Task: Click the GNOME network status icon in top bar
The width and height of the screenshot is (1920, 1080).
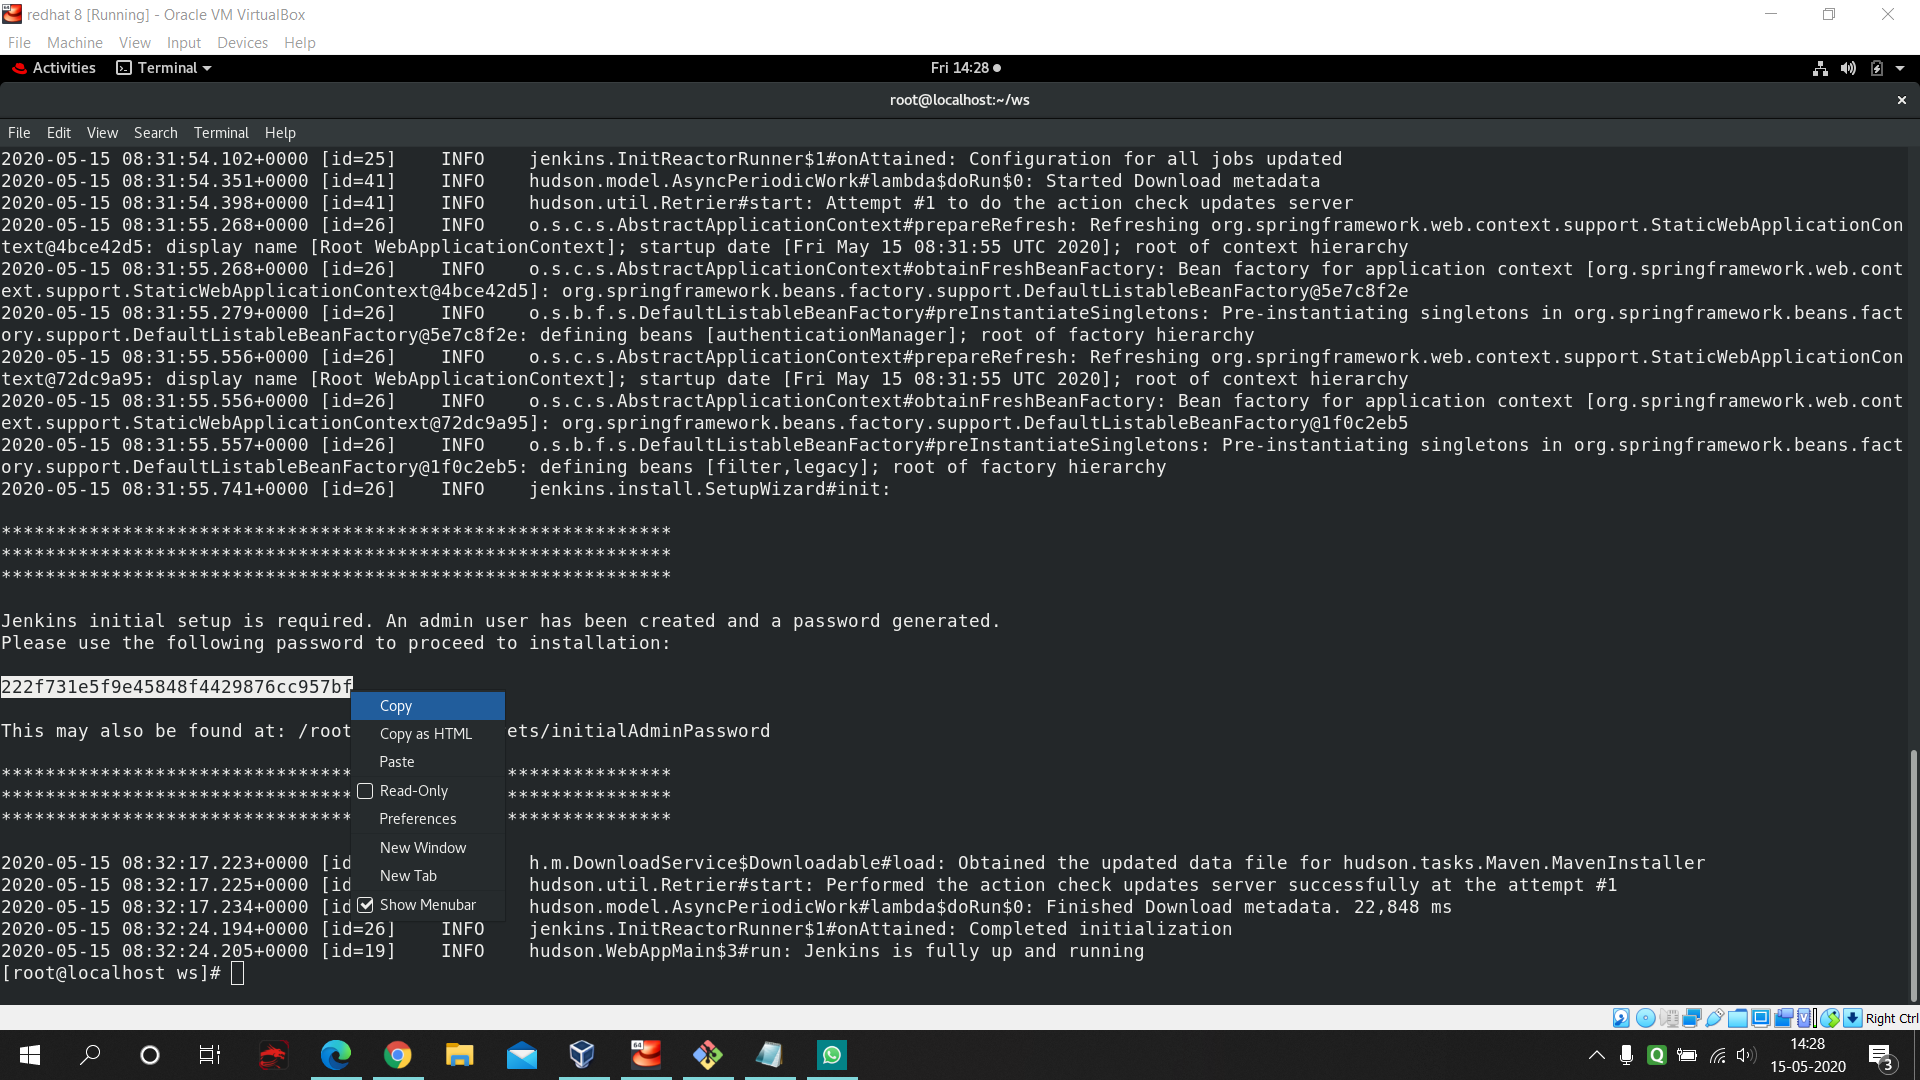Action: tap(1820, 68)
